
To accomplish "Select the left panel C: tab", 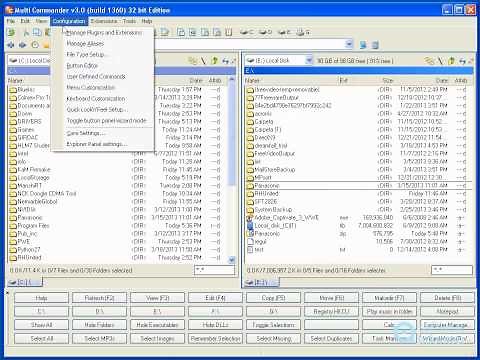I will (x=25, y=282).
